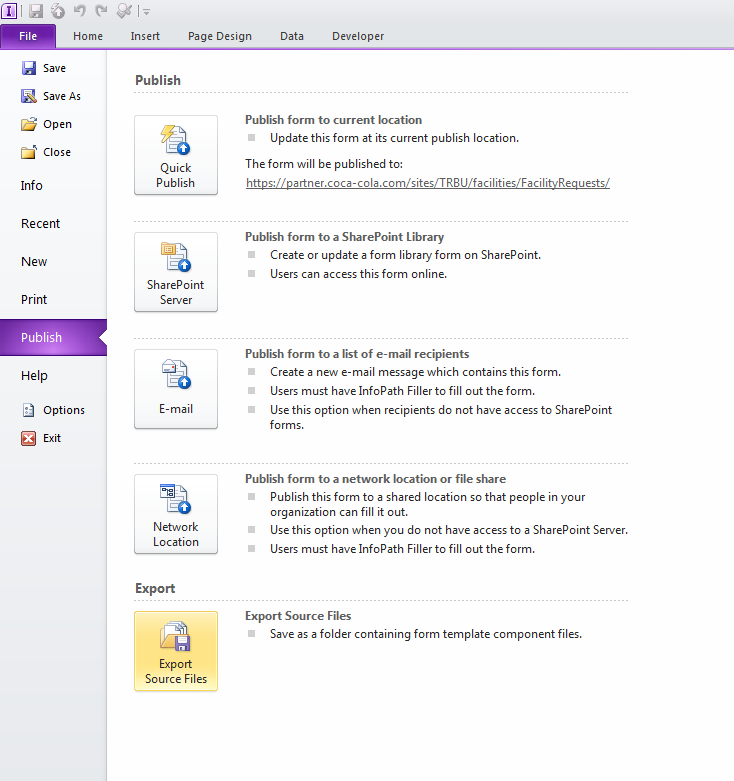The width and height of the screenshot is (734, 781).
Task: Choose Save As in the File sidebar
Action: coord(51,96)
